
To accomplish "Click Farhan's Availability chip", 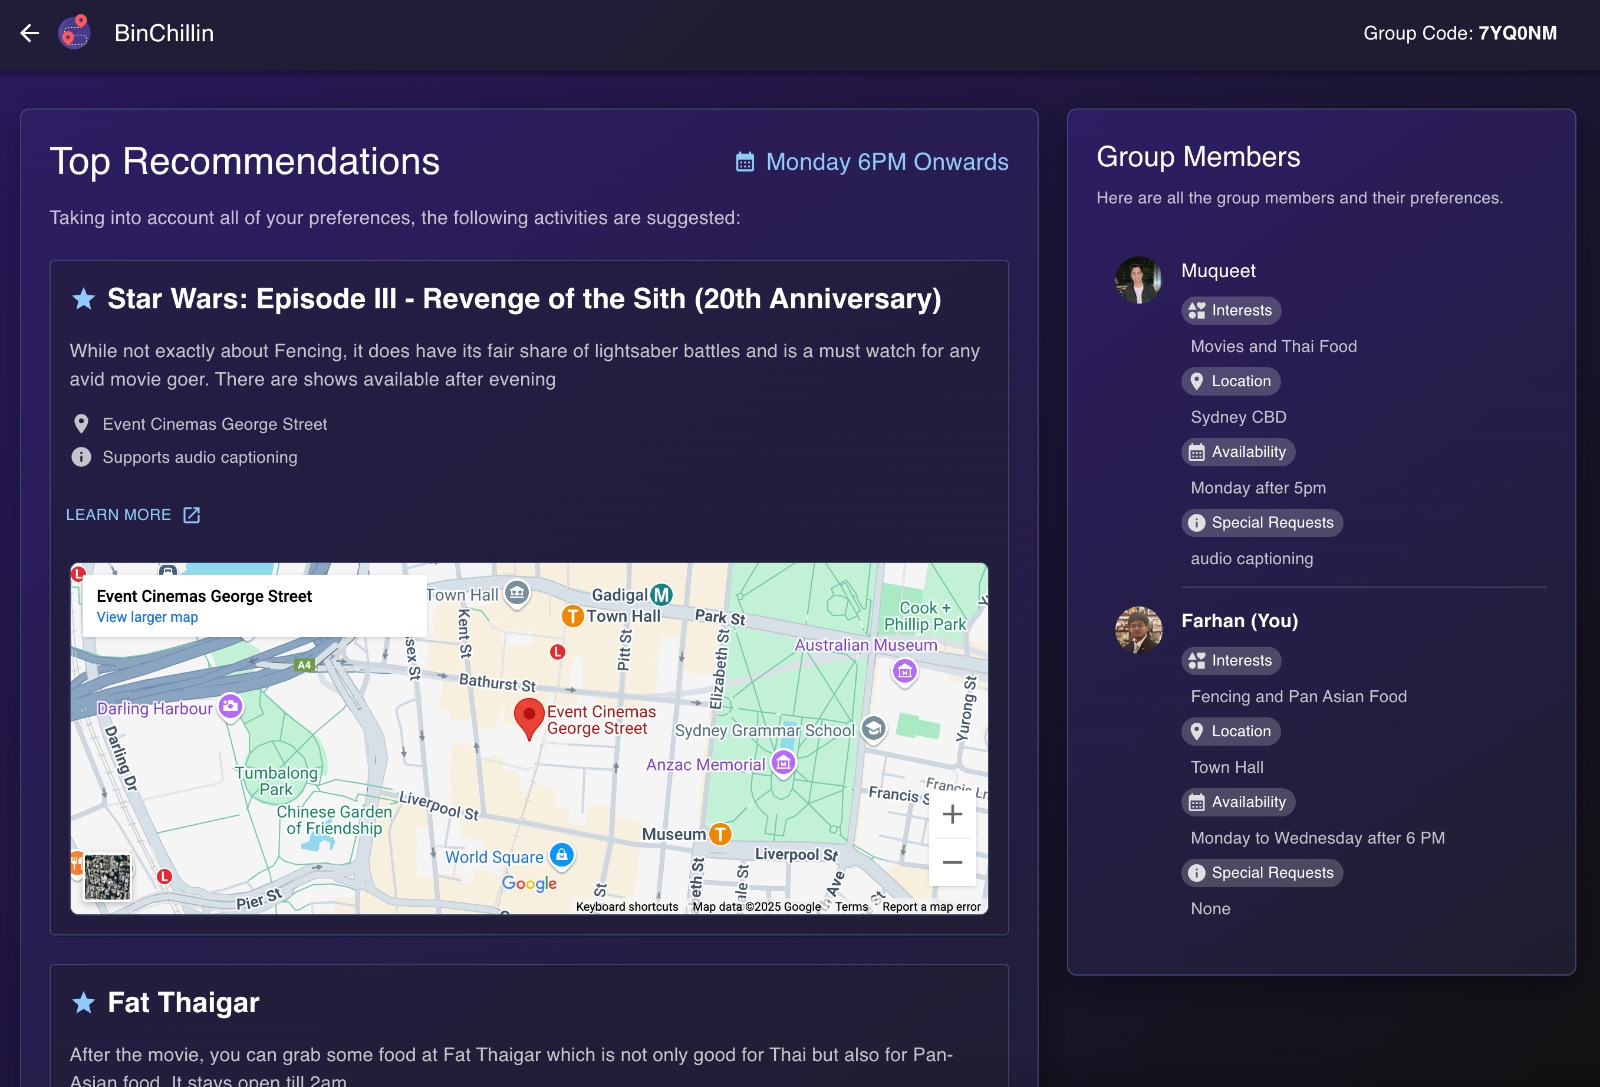I will click(1238, 802).
